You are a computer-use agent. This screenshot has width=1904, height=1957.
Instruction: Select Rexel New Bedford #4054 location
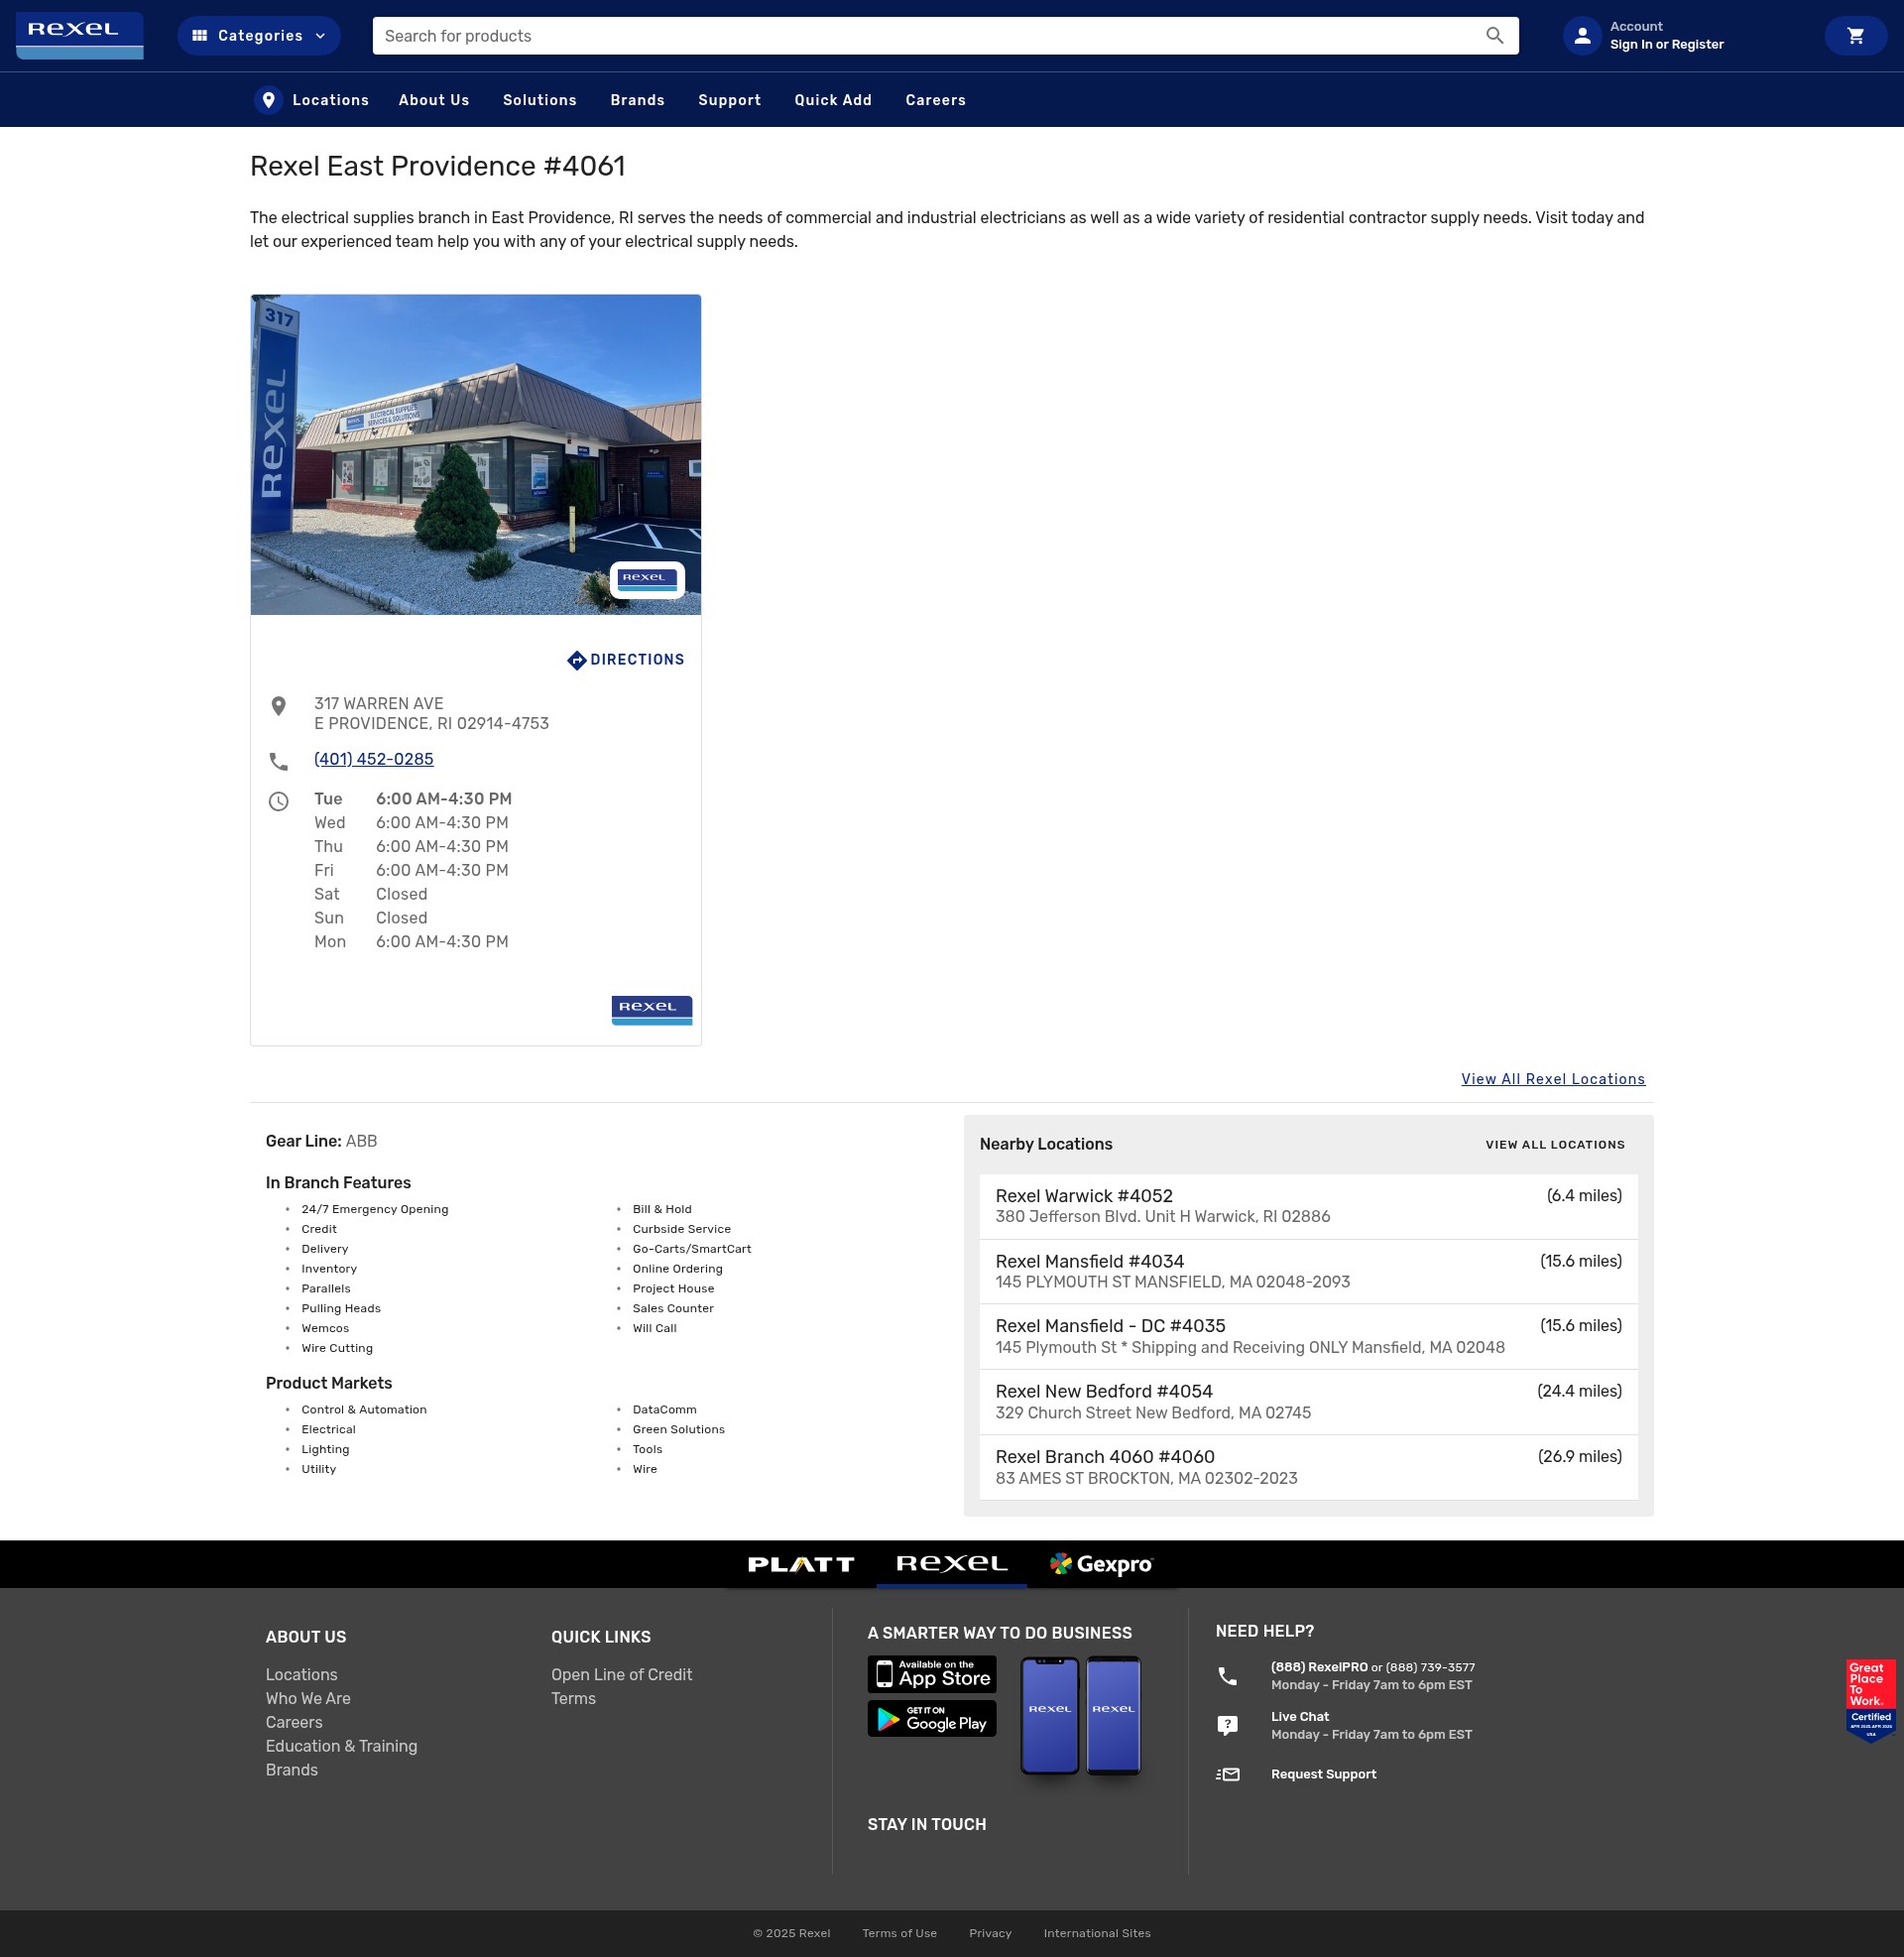pyautogui.click(x=1308, y=1402)
